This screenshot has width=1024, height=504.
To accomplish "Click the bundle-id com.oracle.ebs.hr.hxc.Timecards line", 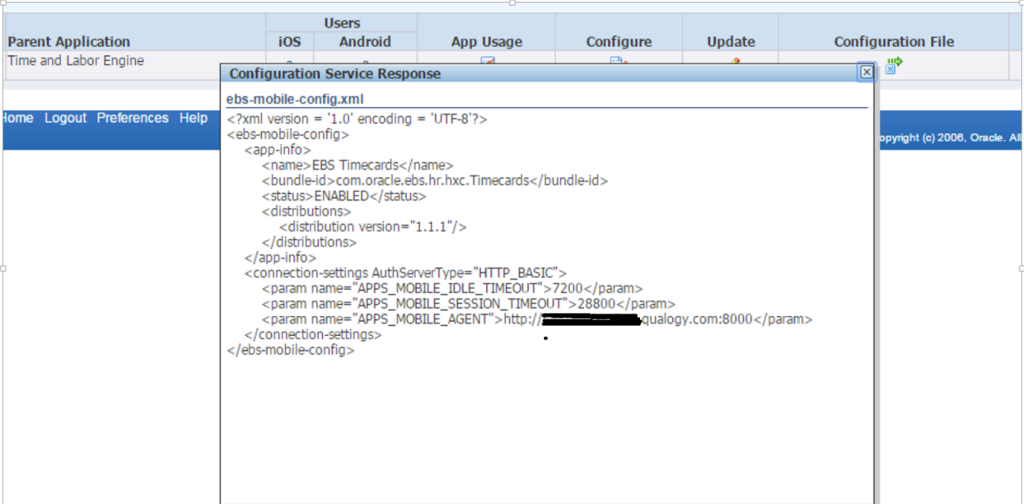I will (x=435, y=181).
